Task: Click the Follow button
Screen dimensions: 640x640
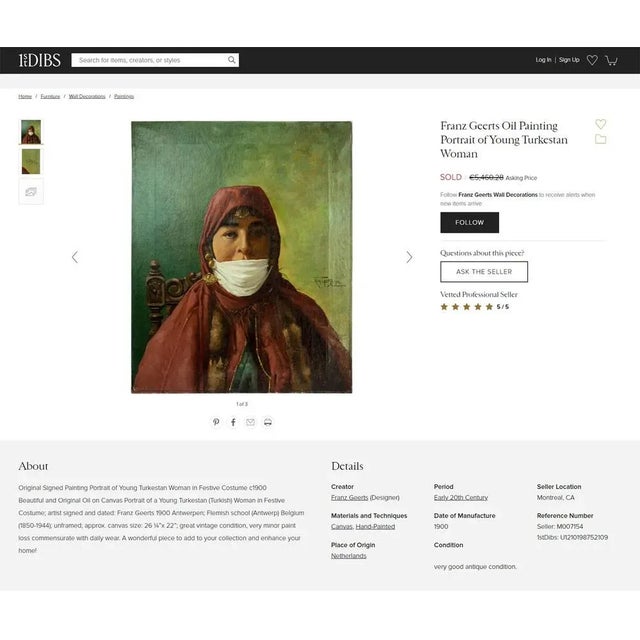Action: tap(469, 222)
